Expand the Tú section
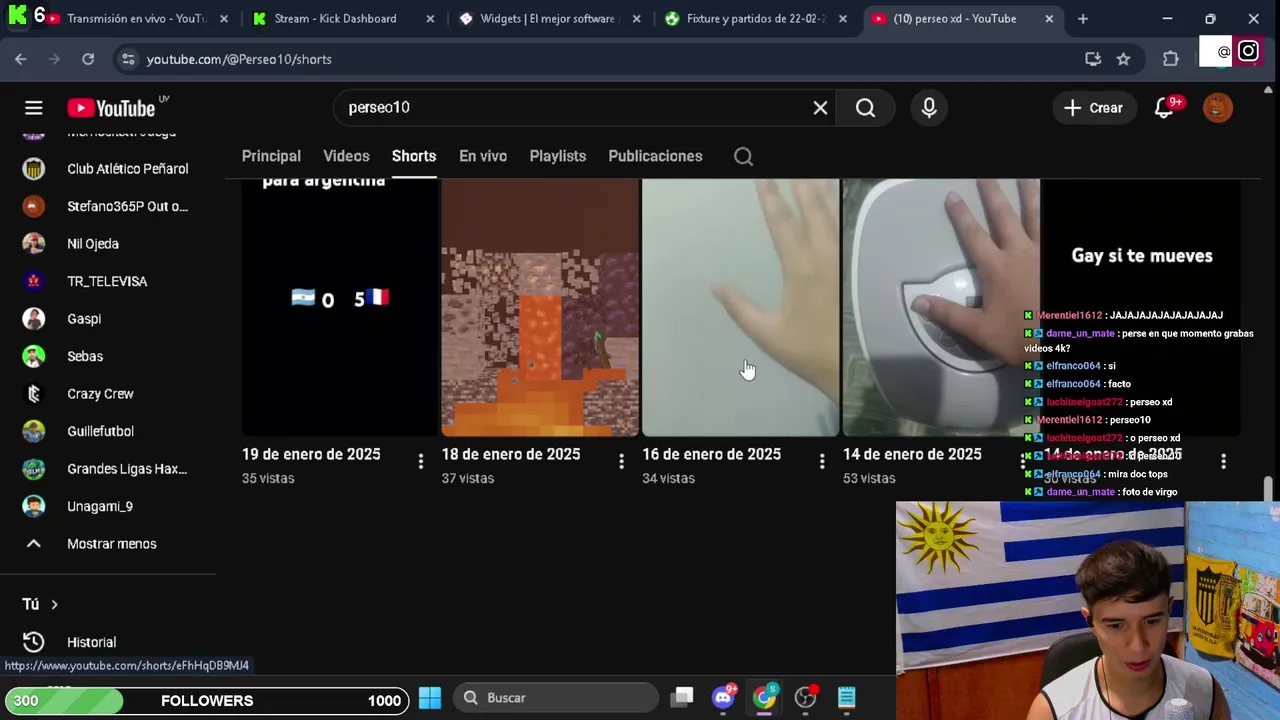Image resolution: width=1280 pixels, height=720 pixels. pos(41,604)
